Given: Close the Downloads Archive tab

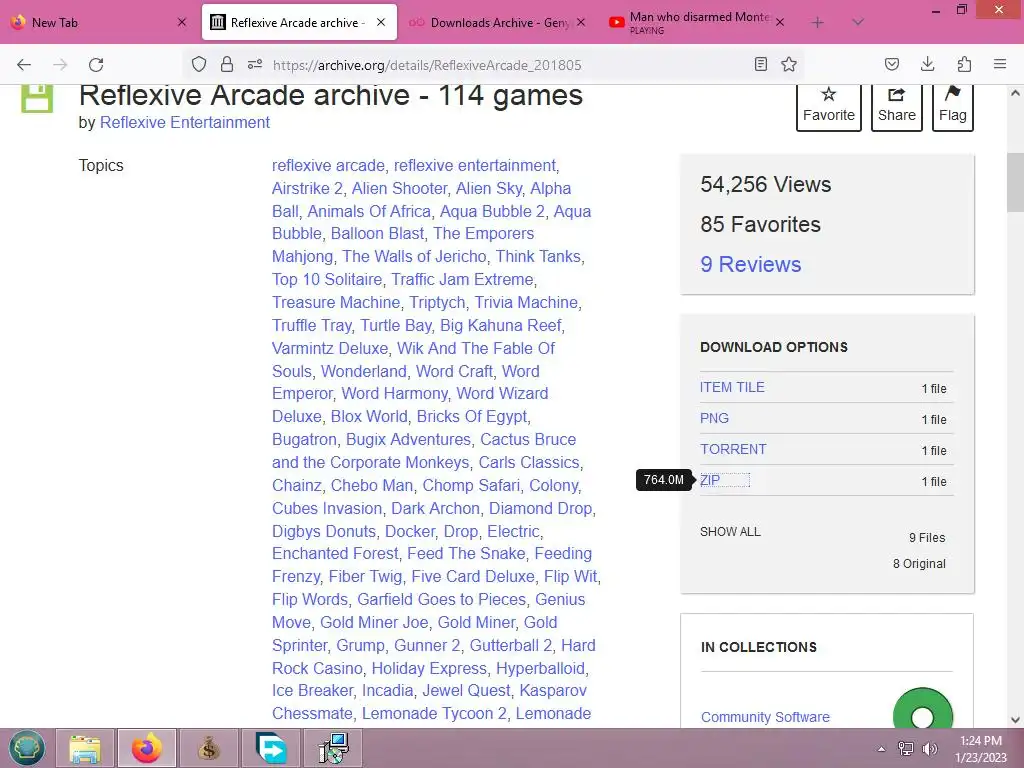Looking at the screenshot, I should pos(581,22).
